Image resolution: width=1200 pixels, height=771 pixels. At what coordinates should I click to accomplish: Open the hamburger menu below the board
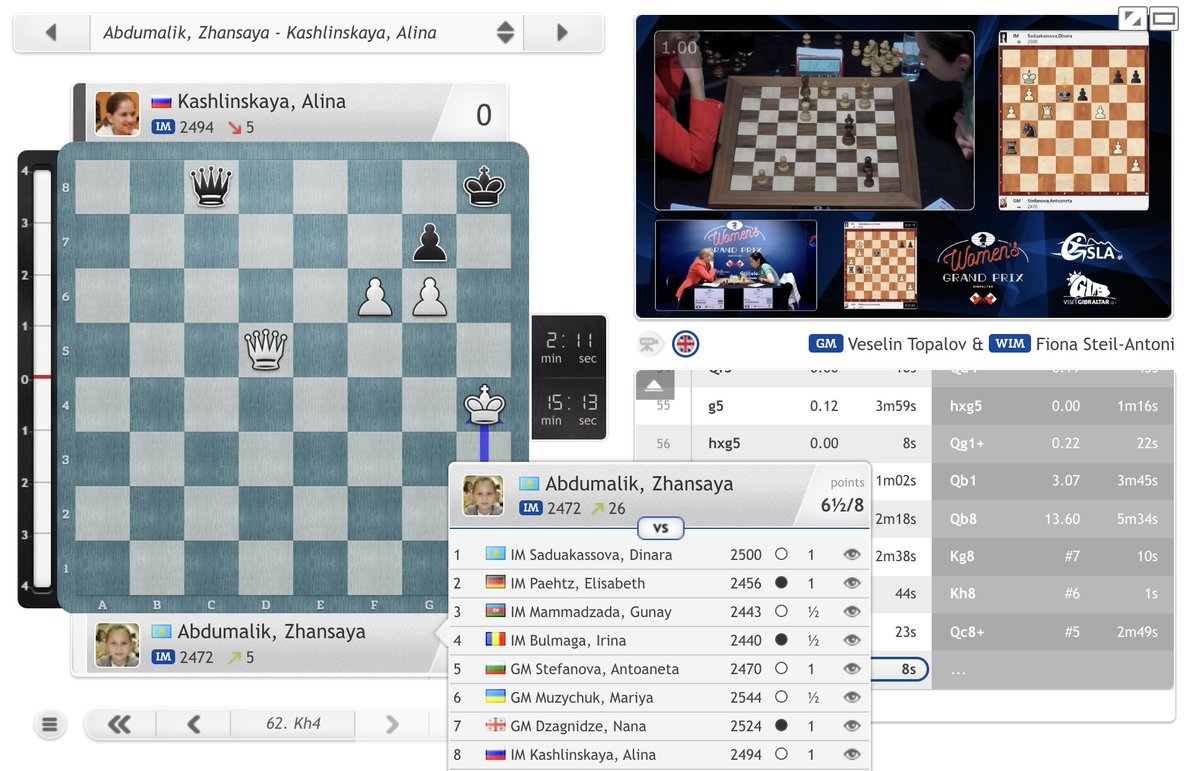(x=50, y=725)
